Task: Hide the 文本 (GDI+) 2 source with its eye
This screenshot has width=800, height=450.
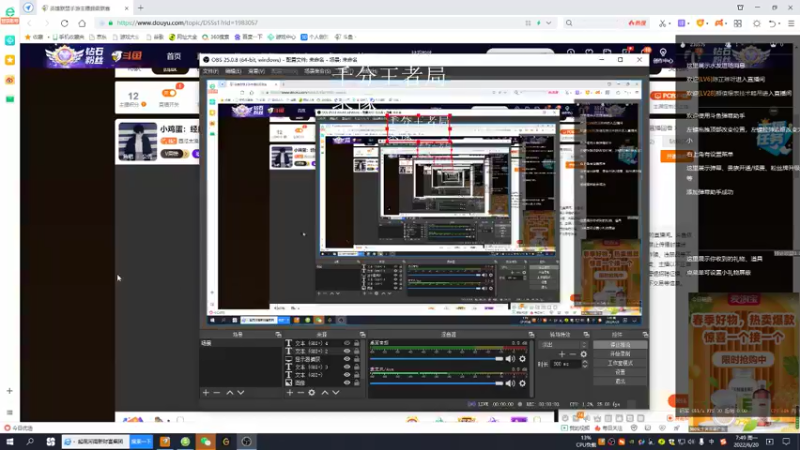Action: tap(347, 351)
